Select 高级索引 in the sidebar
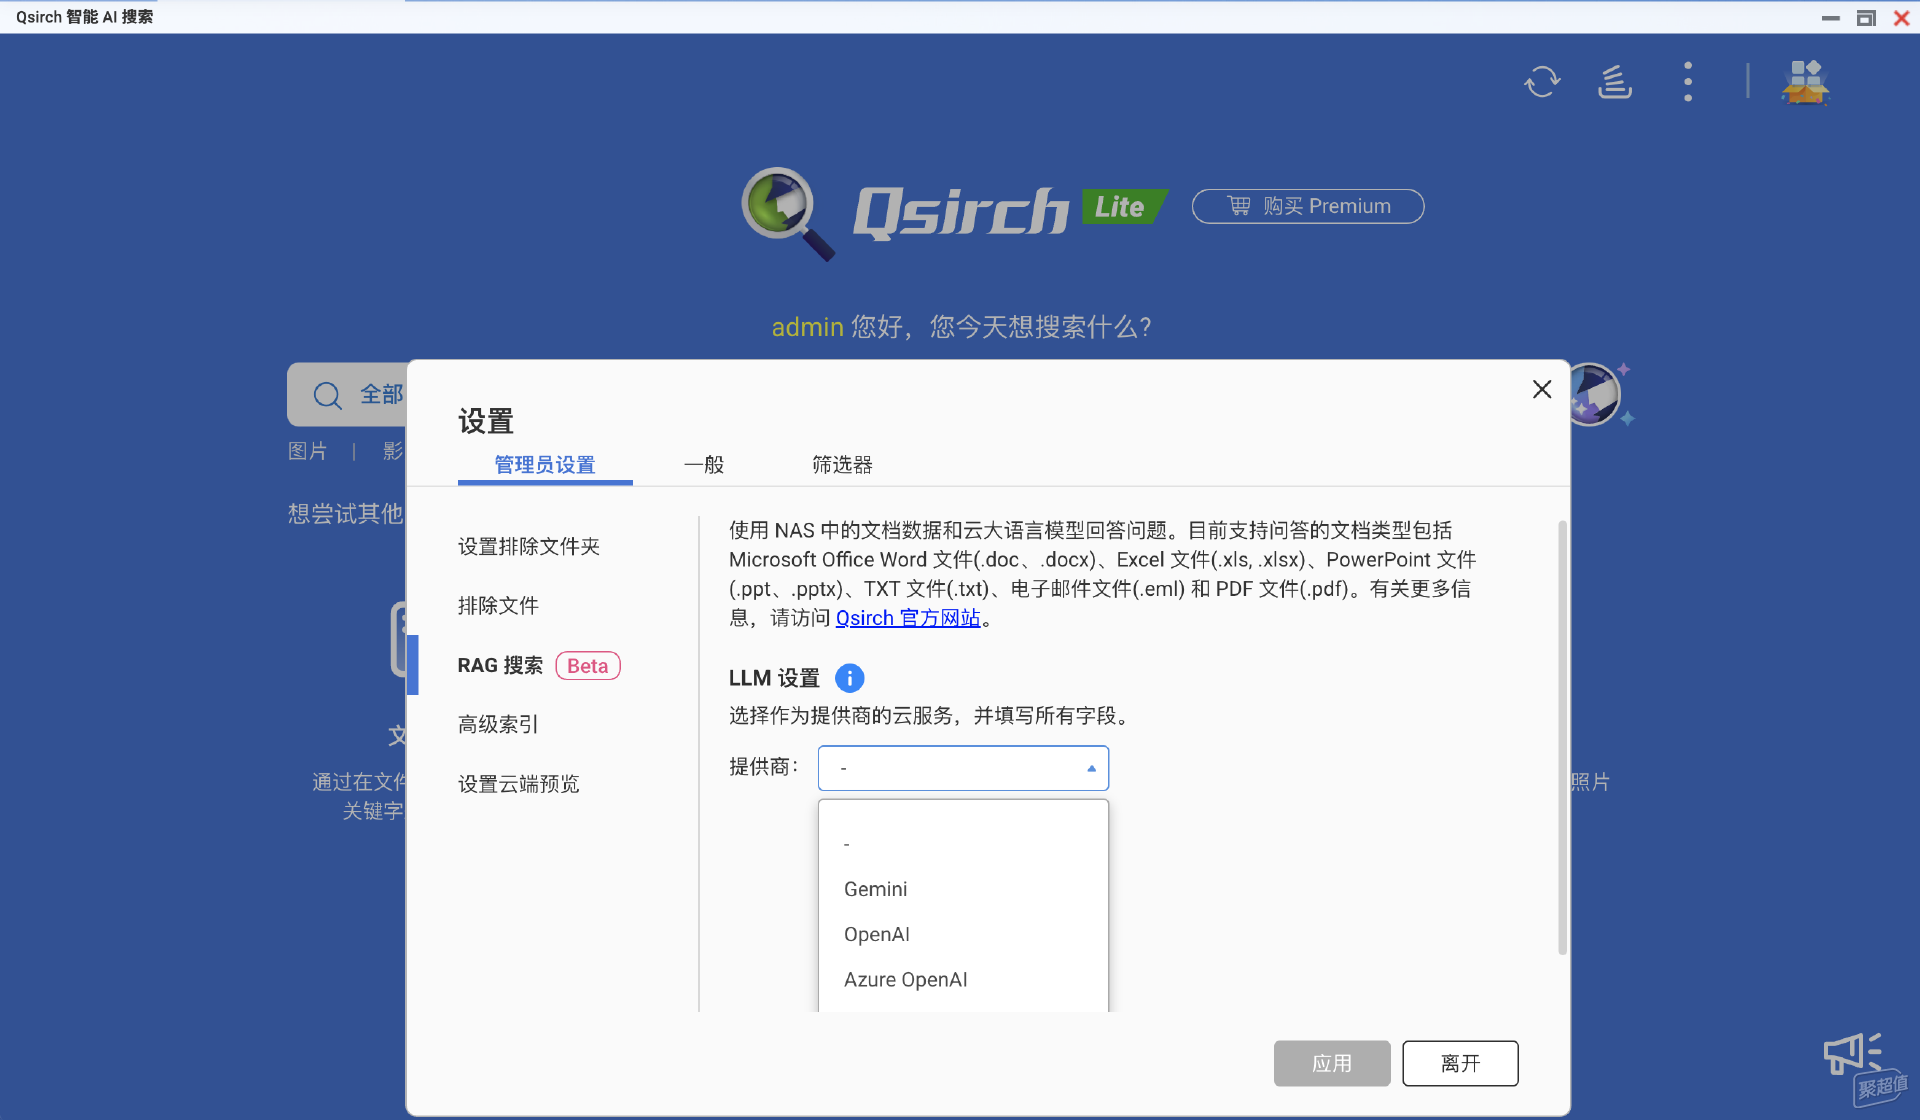1920x1120 pixels. (x=498, y=724)
